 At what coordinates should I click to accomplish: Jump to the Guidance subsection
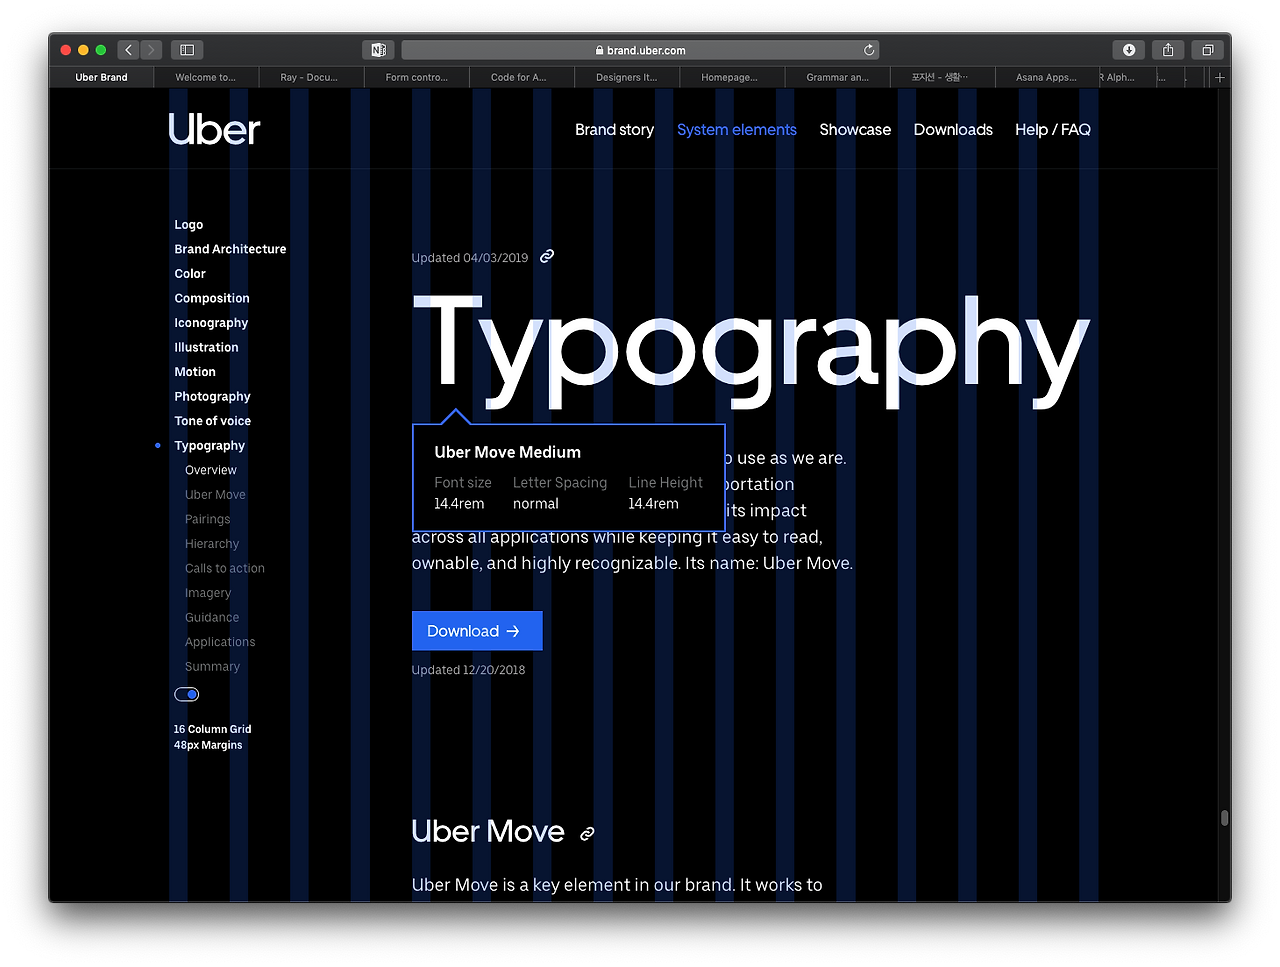pyautogui.click(x=212, y=618)
